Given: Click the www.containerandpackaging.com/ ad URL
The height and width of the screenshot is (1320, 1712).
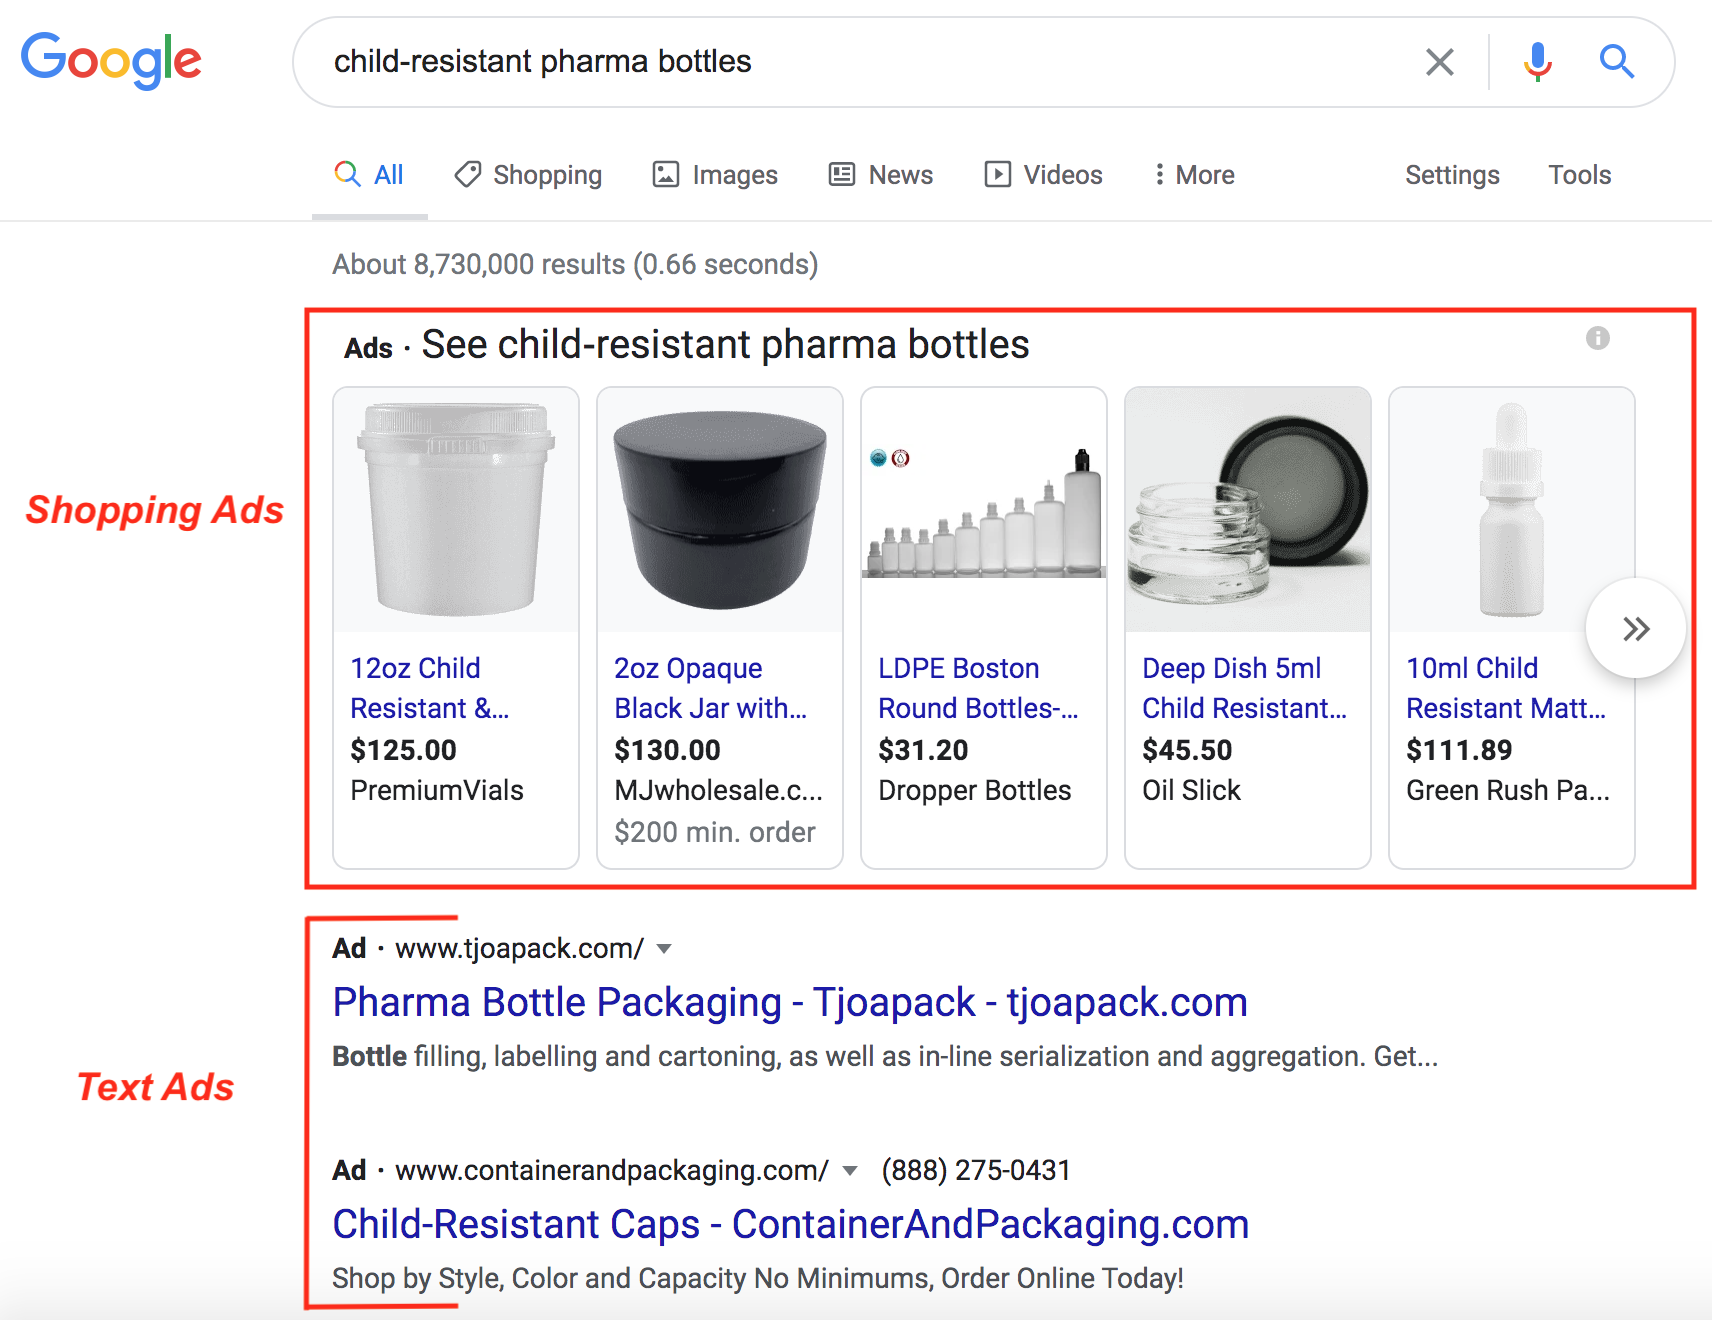Looking at the screenshot, I should [x=612, y=1170].
